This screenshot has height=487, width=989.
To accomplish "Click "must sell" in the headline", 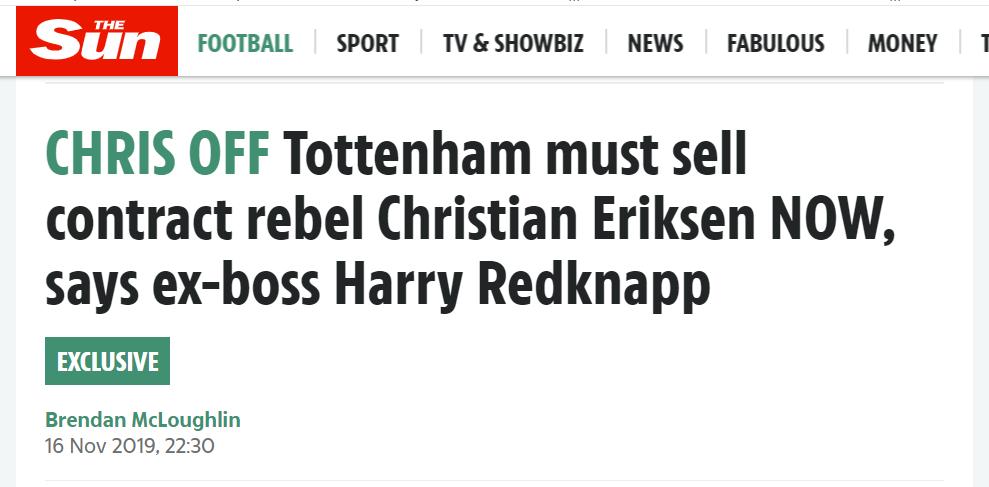I will point(650,155).
